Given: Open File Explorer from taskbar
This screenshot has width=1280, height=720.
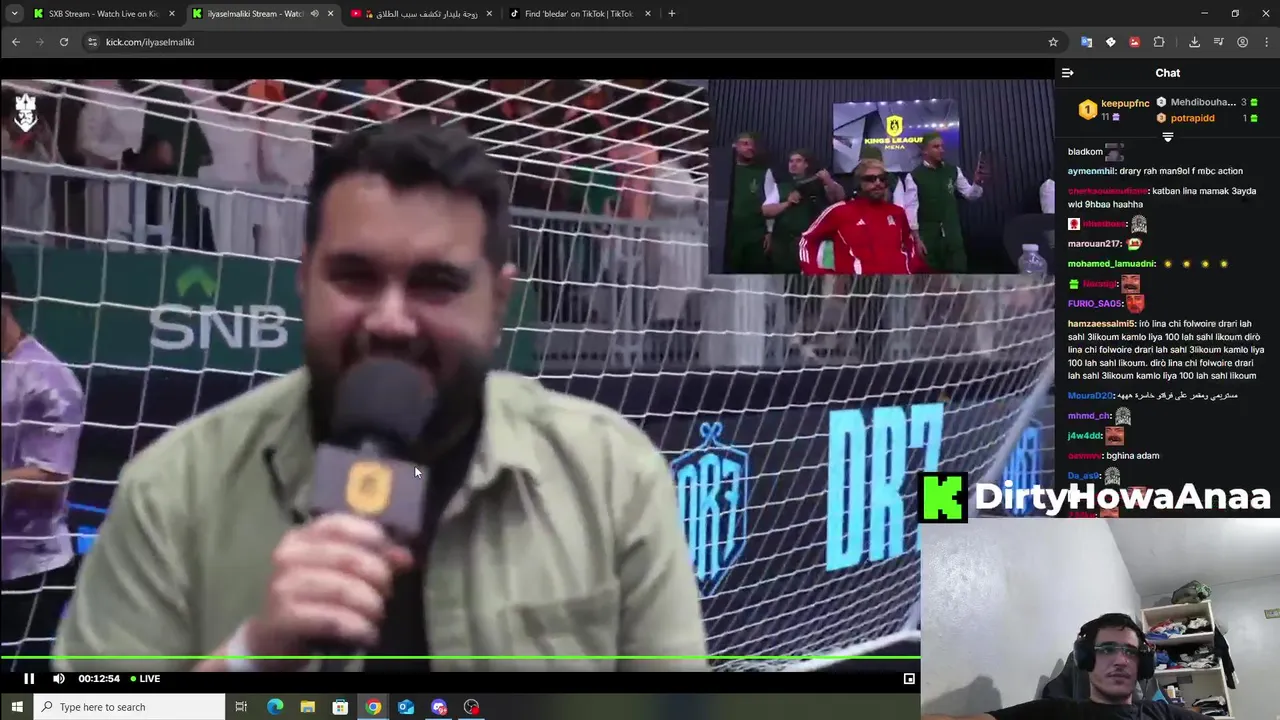Looking at the screenshot, I should pyautogui.click(x=307, y=707).
